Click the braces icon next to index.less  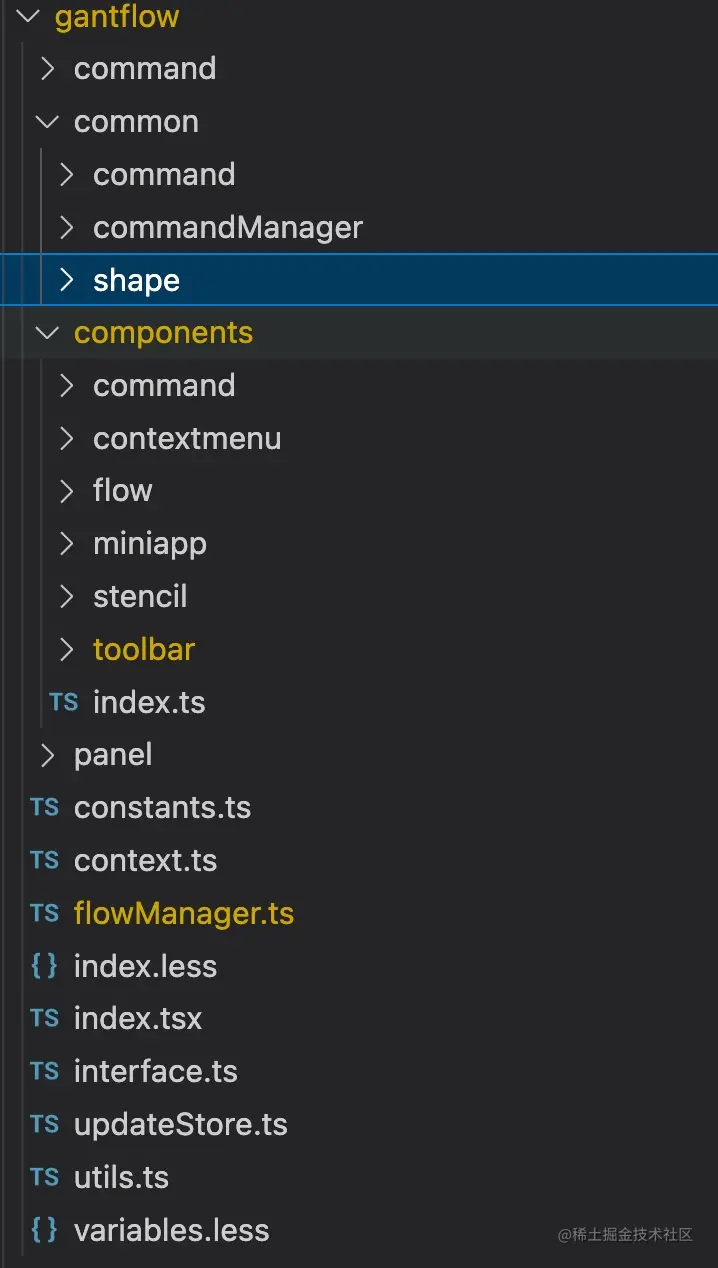pos(44,966)
